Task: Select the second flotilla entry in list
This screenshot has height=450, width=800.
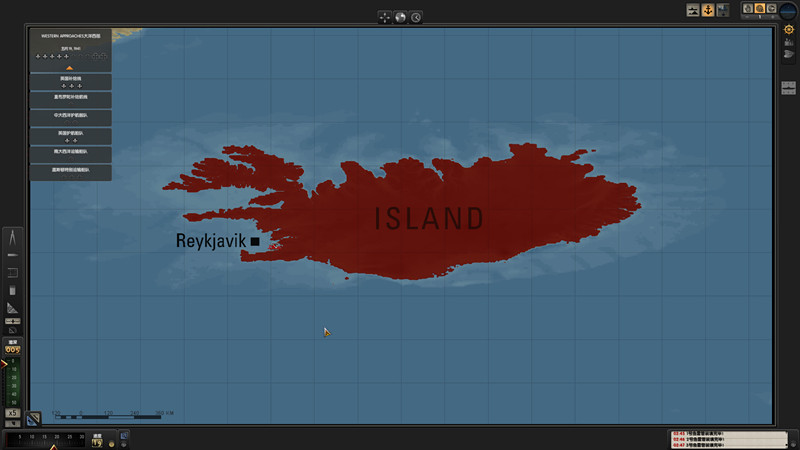Action: coord(69,98)
